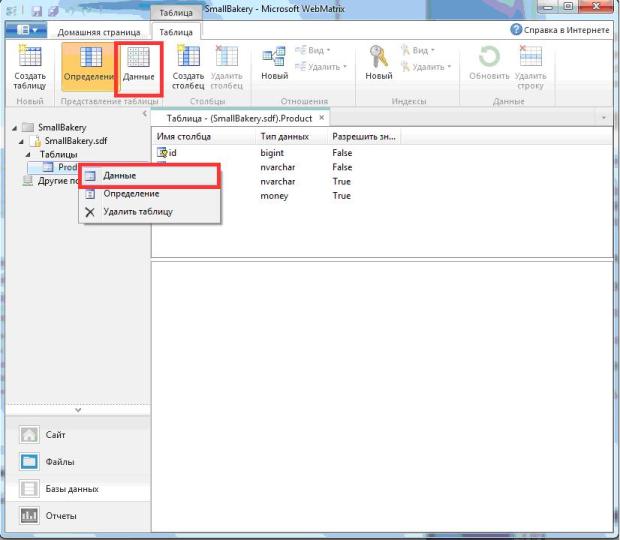
Task: Open the document tabs list dropdown arrow
Action: [x=604, y=118]
